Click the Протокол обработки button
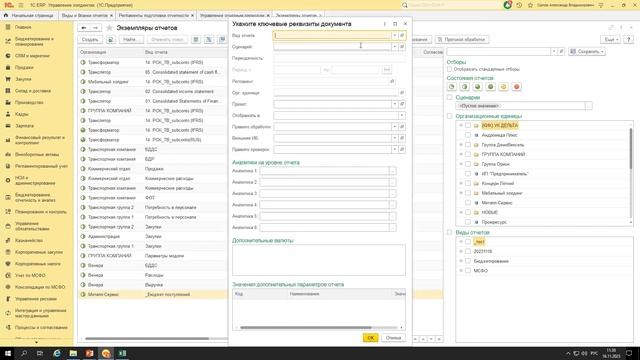Screen dimensions: 640x360 coord(462,40)
